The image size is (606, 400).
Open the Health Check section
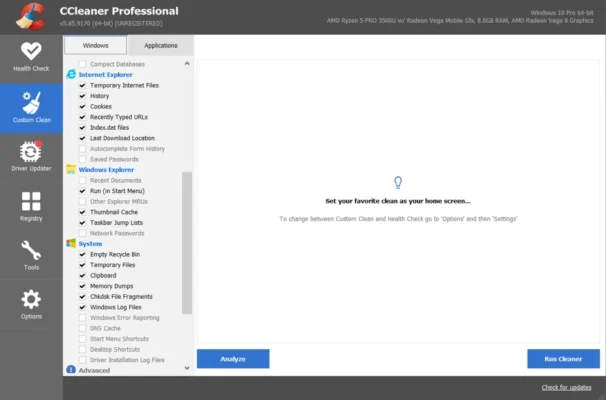pos(30,55)
